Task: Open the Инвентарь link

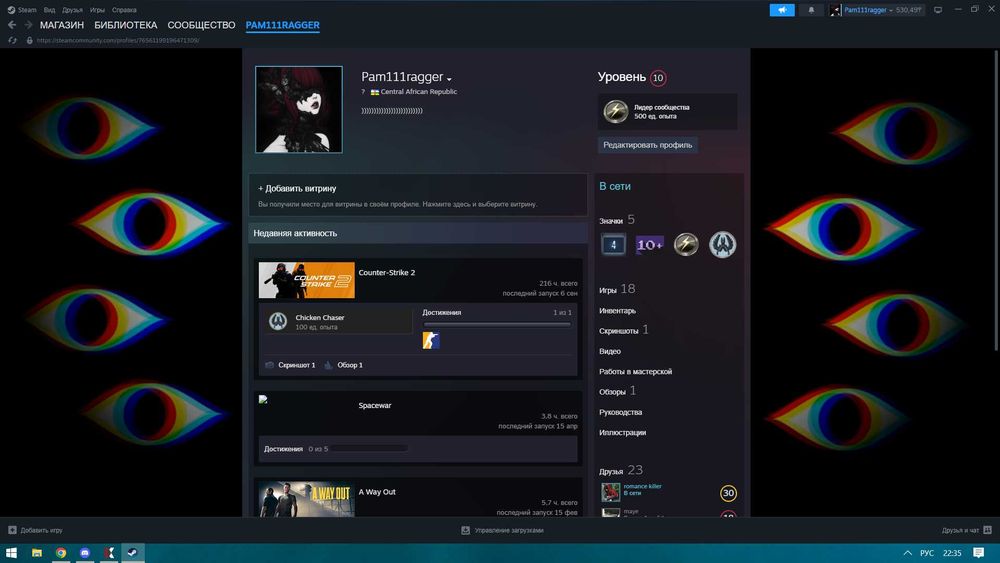Action: [617, 311]
